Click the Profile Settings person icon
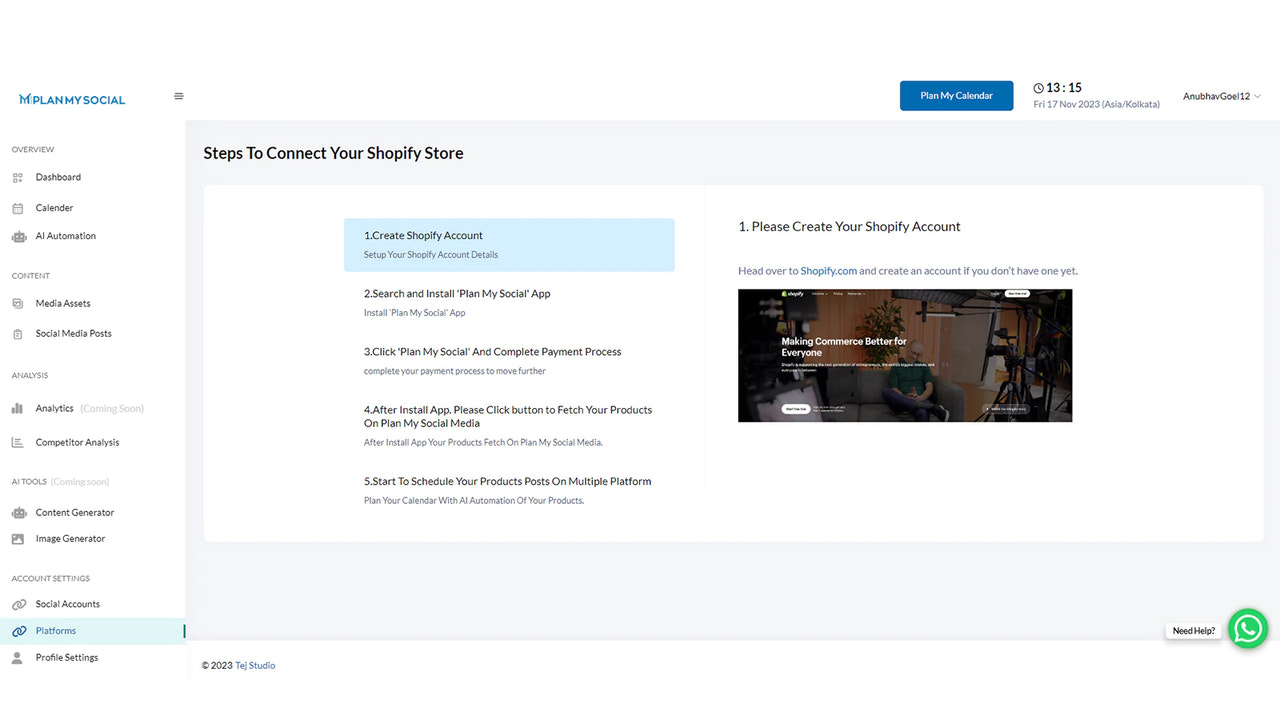Image resolution: width=1280 pixels, height=720 pixels. [x=17, y=658]
